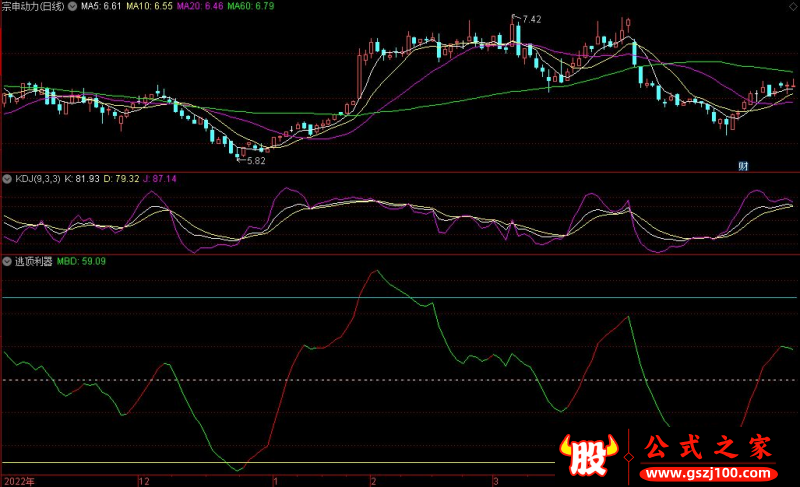The image size is (800, 487).
Task: Select the MA5 moving average label
Action: click(100, 6)
